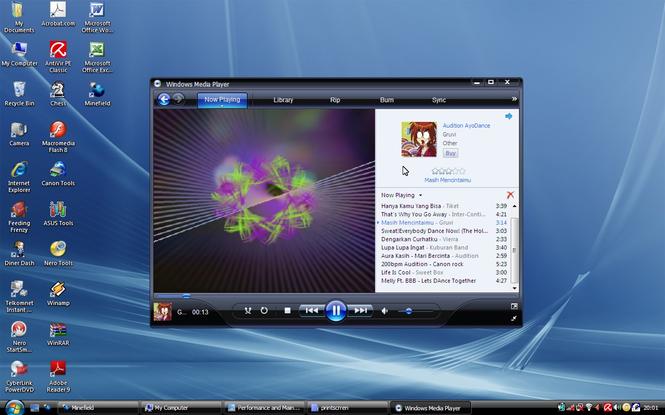Select Lupa Lupa Ingat - Kuburan Band
This screenshot has width=665, height=415.
pos(444,248)
